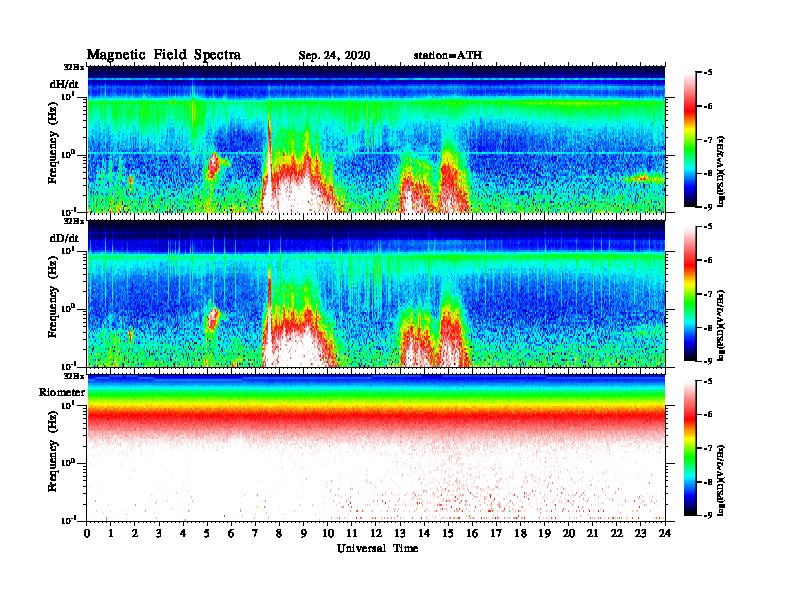
Task: Click hour '13' on the Universal Time axis
Action: point(400,534)
